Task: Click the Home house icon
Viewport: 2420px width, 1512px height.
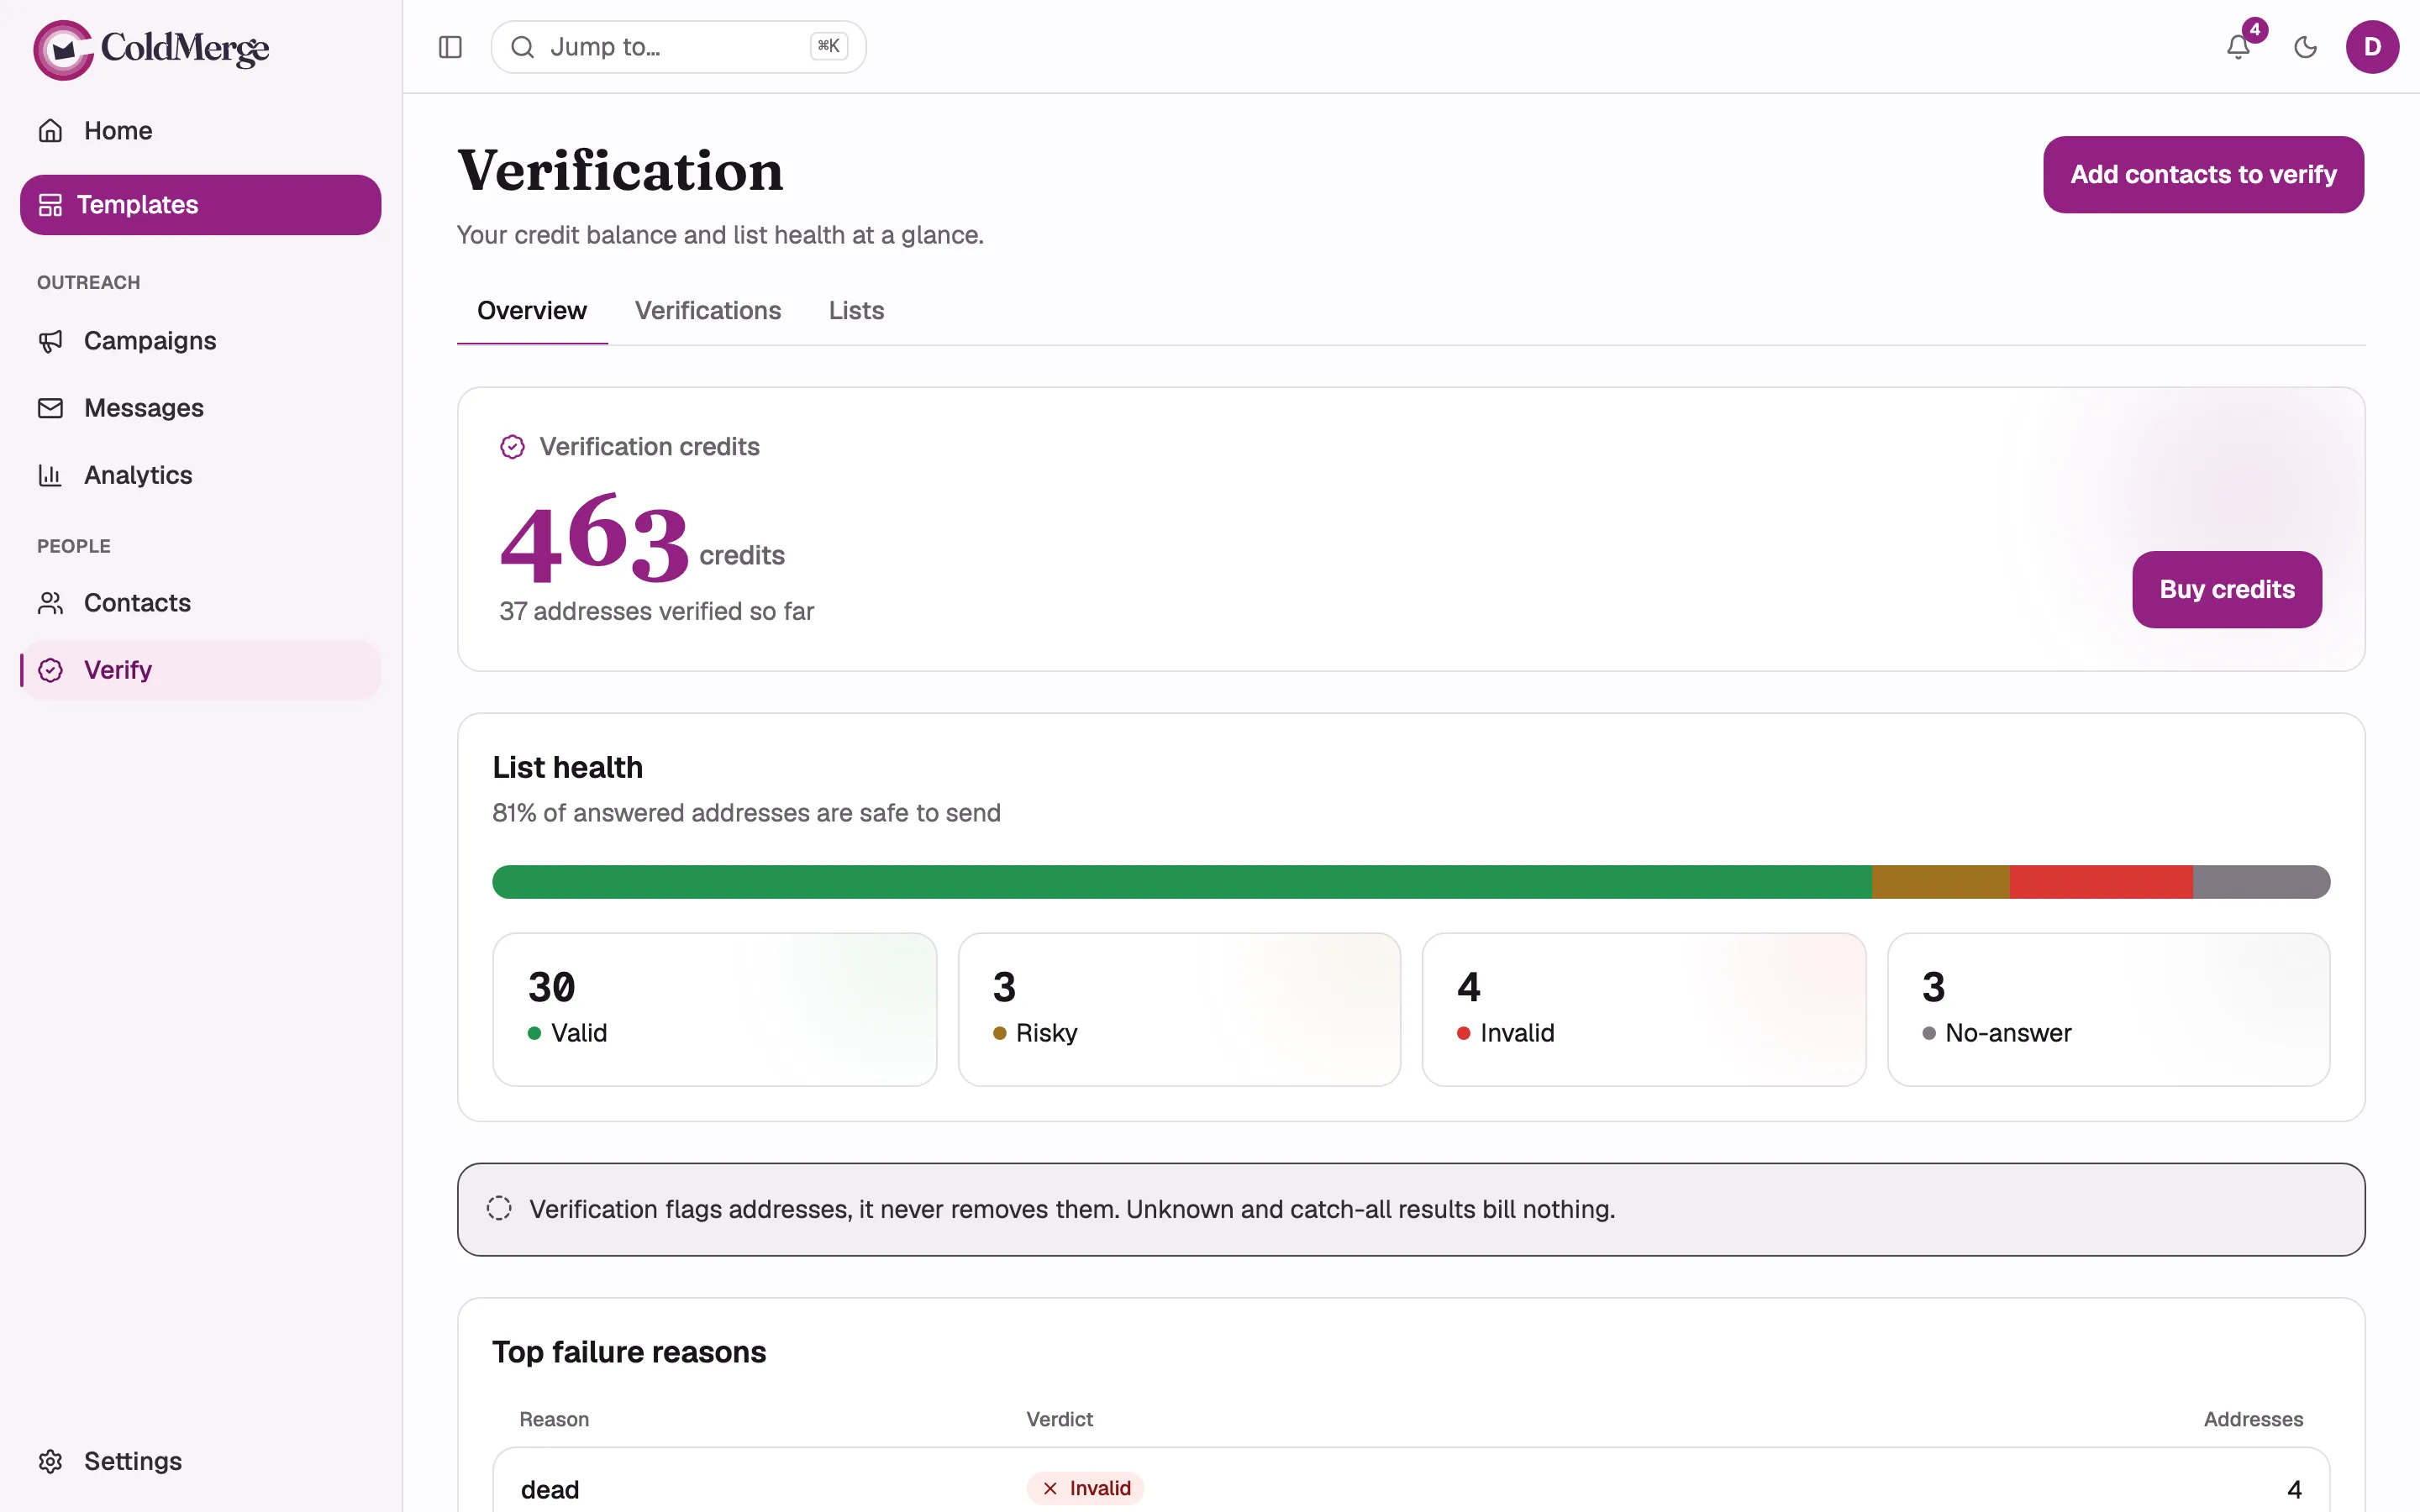Action: (x=50, y=131)
